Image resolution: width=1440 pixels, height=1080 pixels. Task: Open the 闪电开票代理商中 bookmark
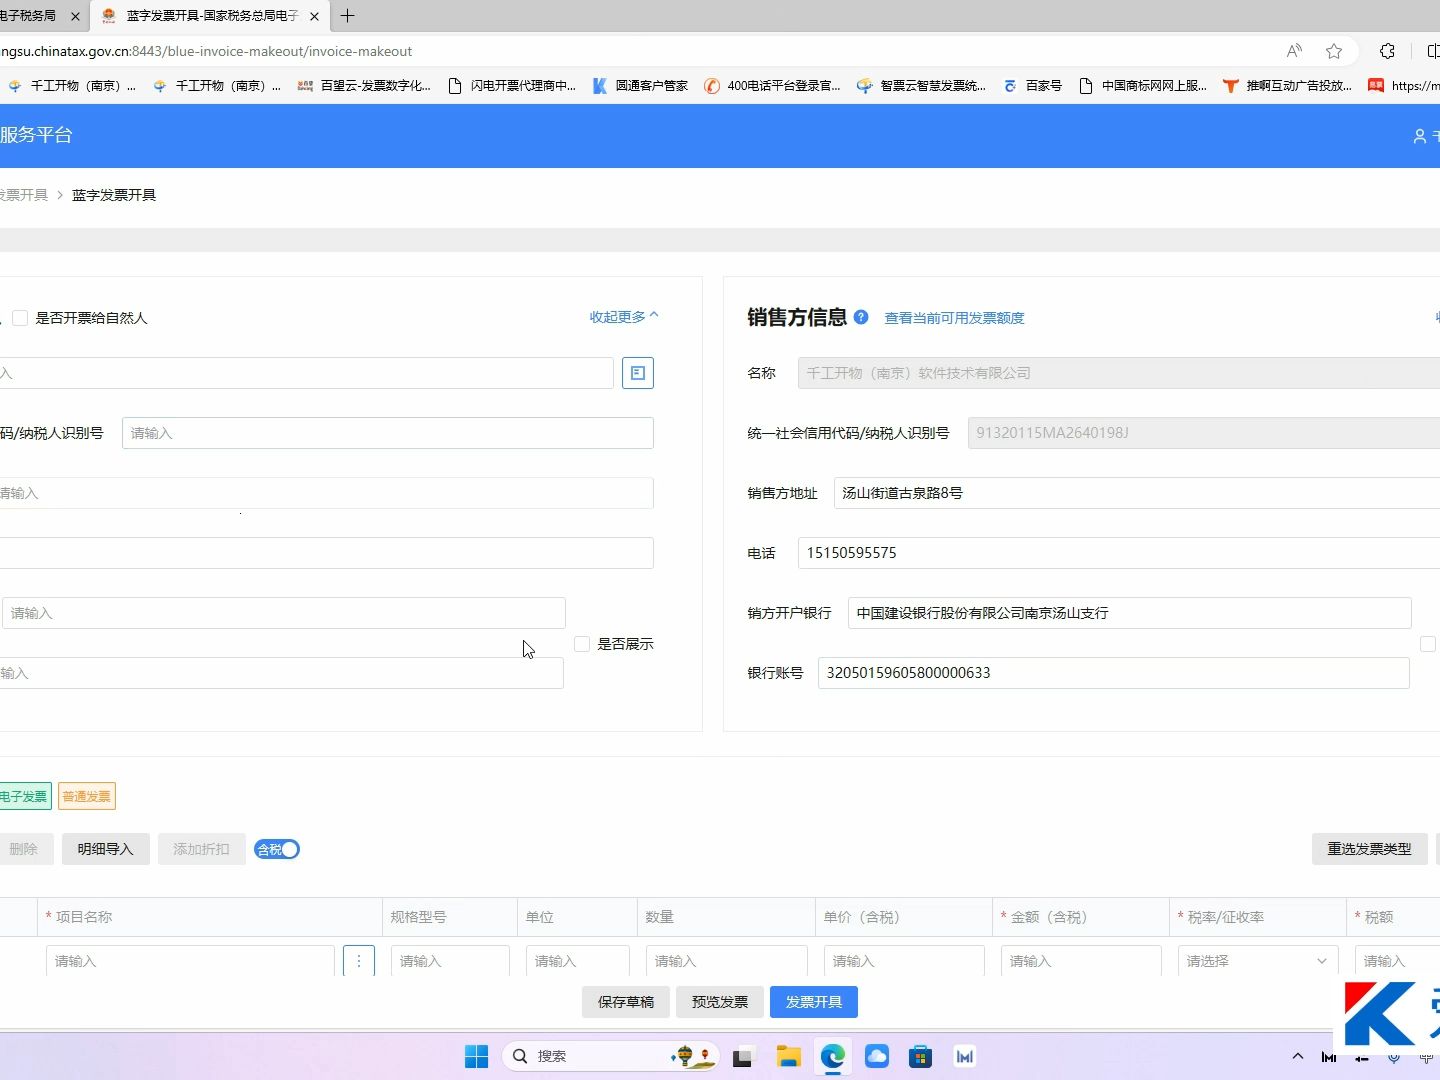(512, 86)
